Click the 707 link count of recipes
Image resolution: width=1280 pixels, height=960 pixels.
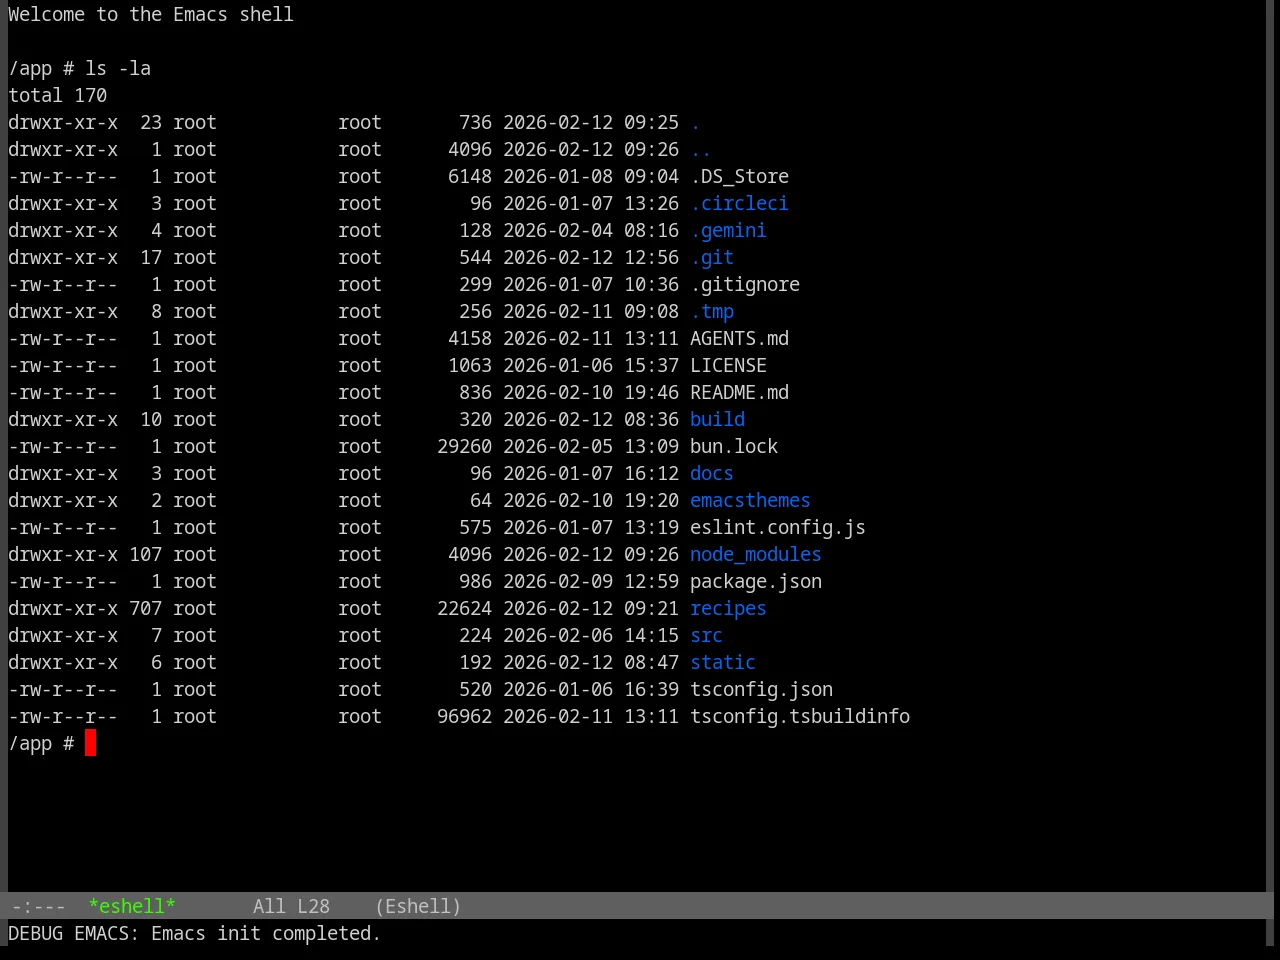tap(145, 608)
